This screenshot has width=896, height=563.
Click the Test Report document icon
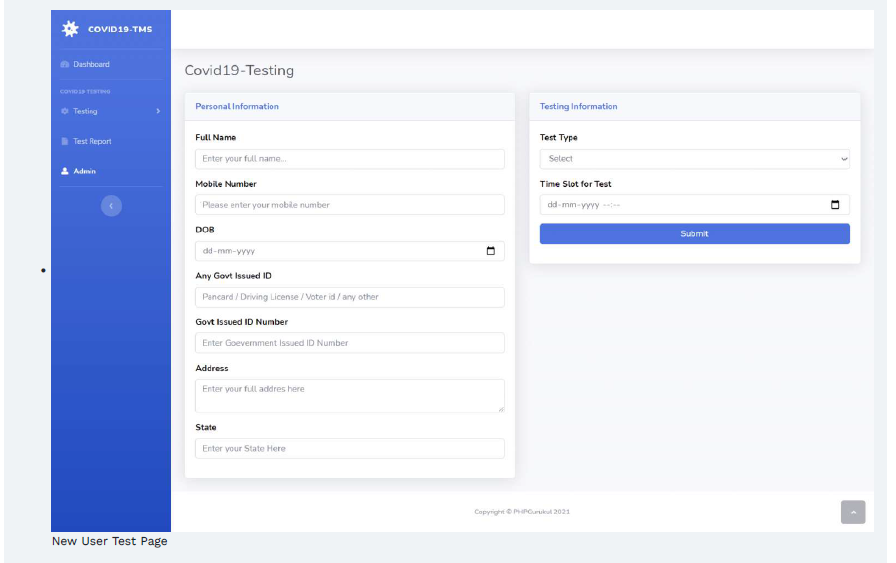tap(65, 141)
